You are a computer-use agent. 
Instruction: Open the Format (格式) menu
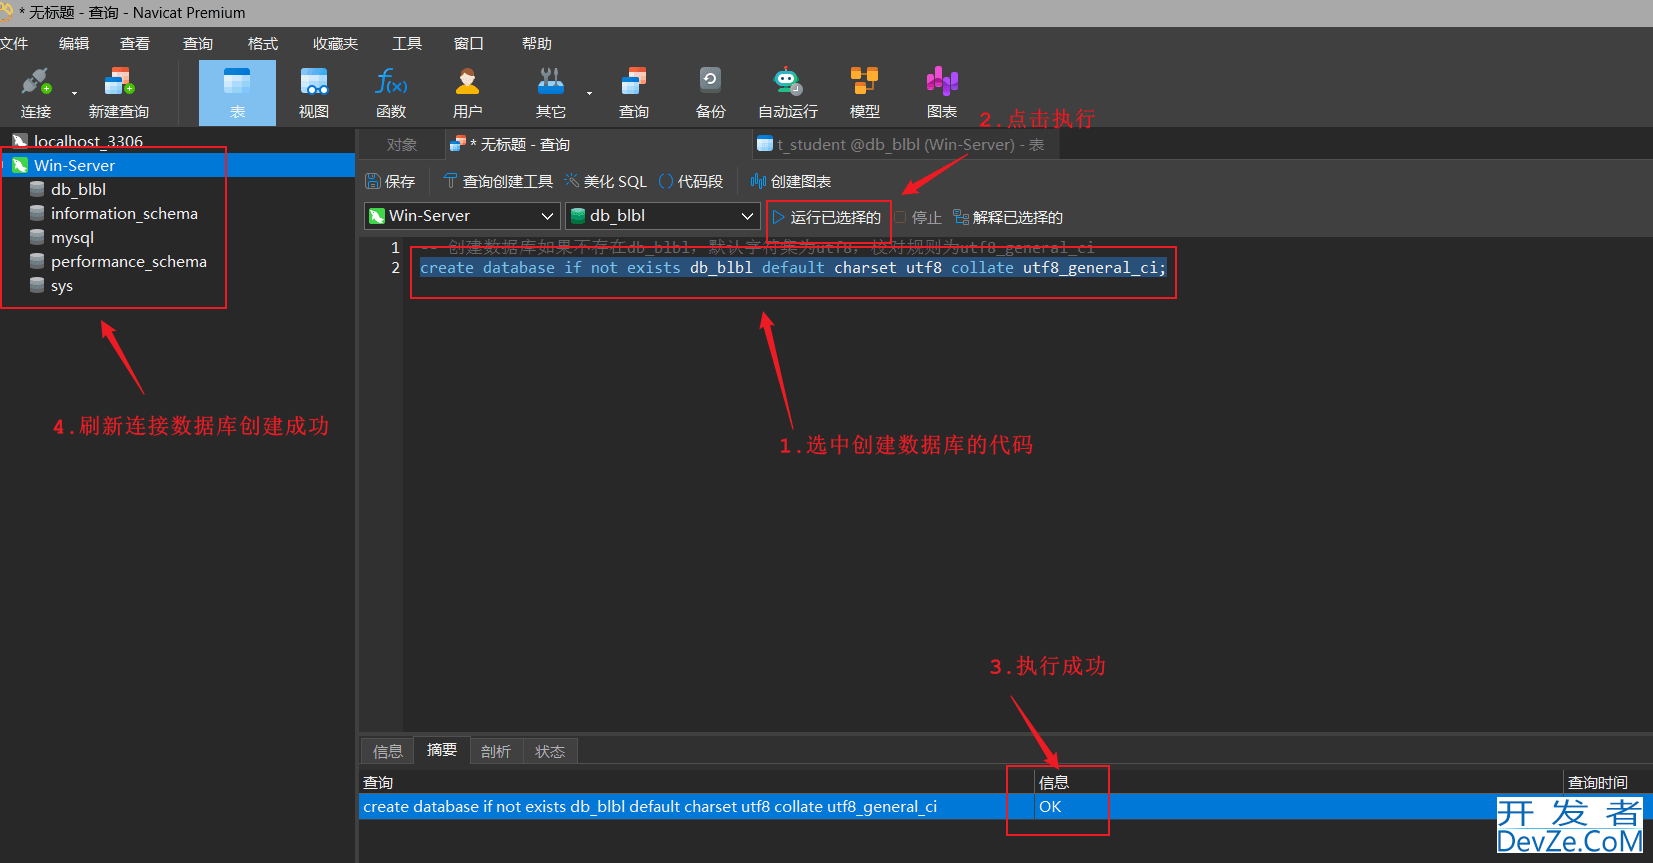point(263,43)
